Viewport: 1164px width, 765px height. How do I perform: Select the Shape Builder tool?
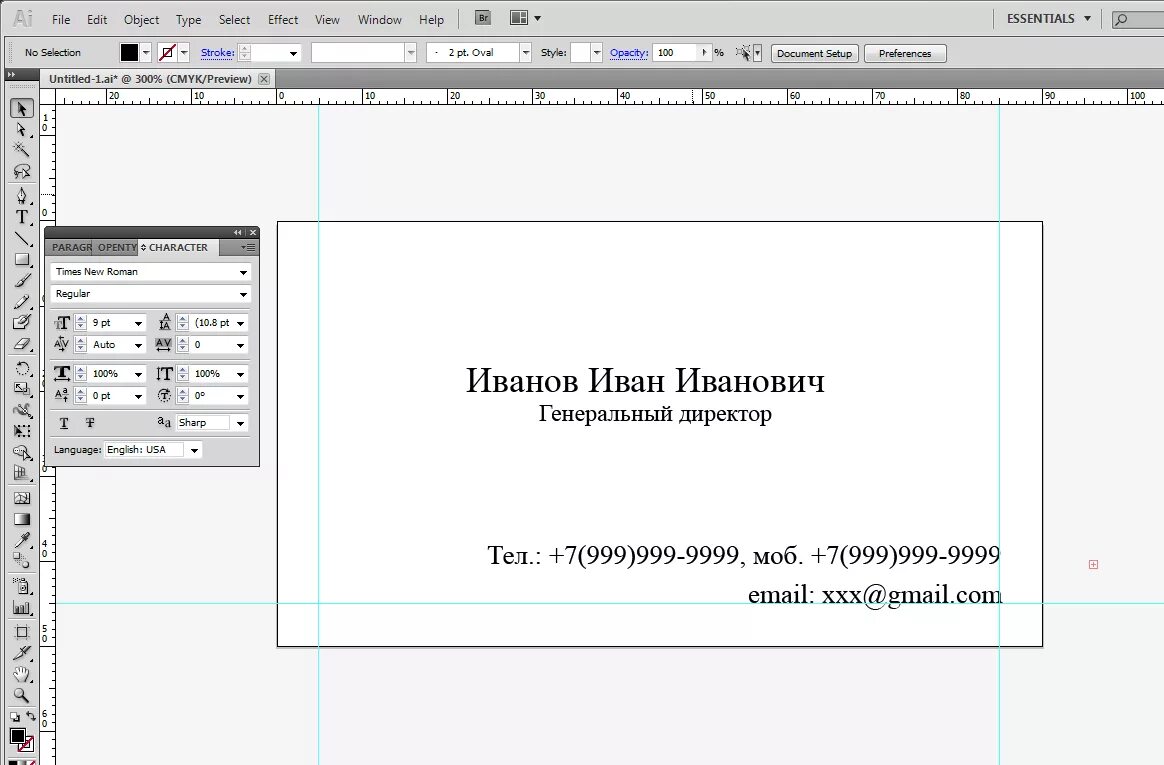pyautogui.click(x=22, y=453)
